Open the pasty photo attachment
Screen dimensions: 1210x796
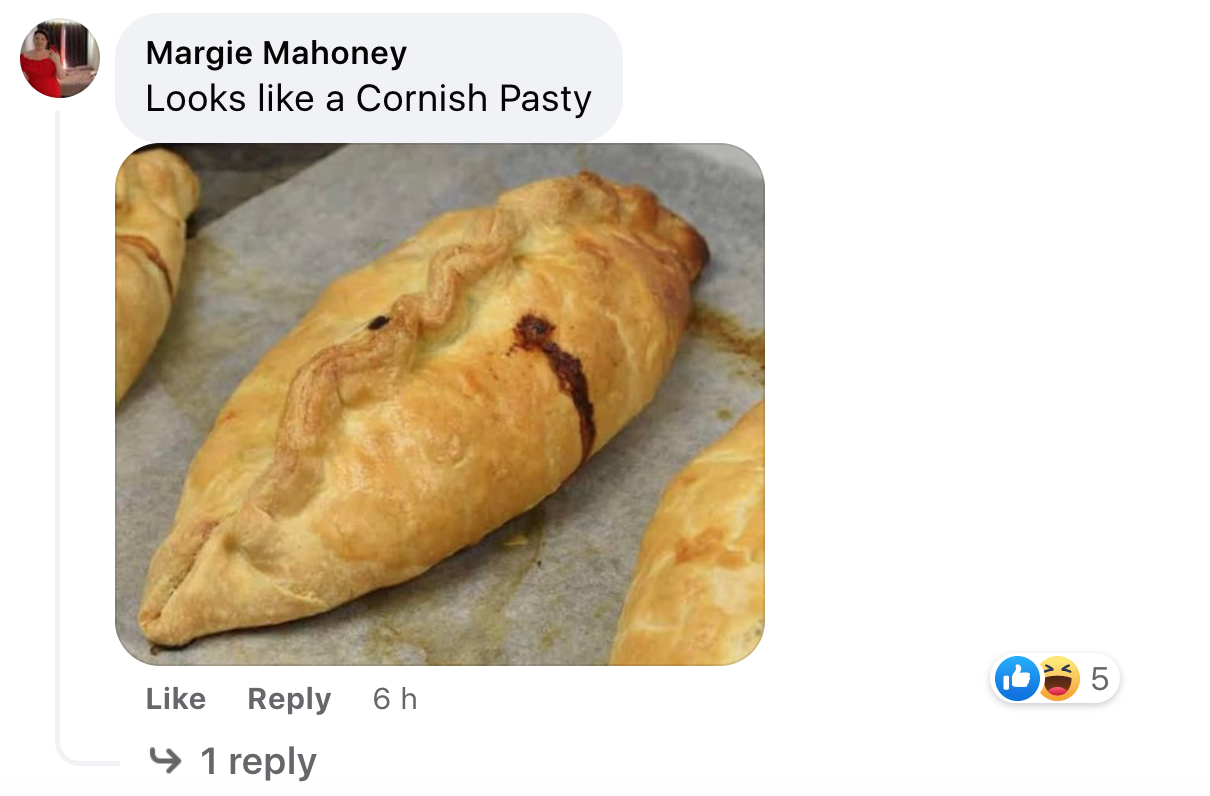click(440, 404)
